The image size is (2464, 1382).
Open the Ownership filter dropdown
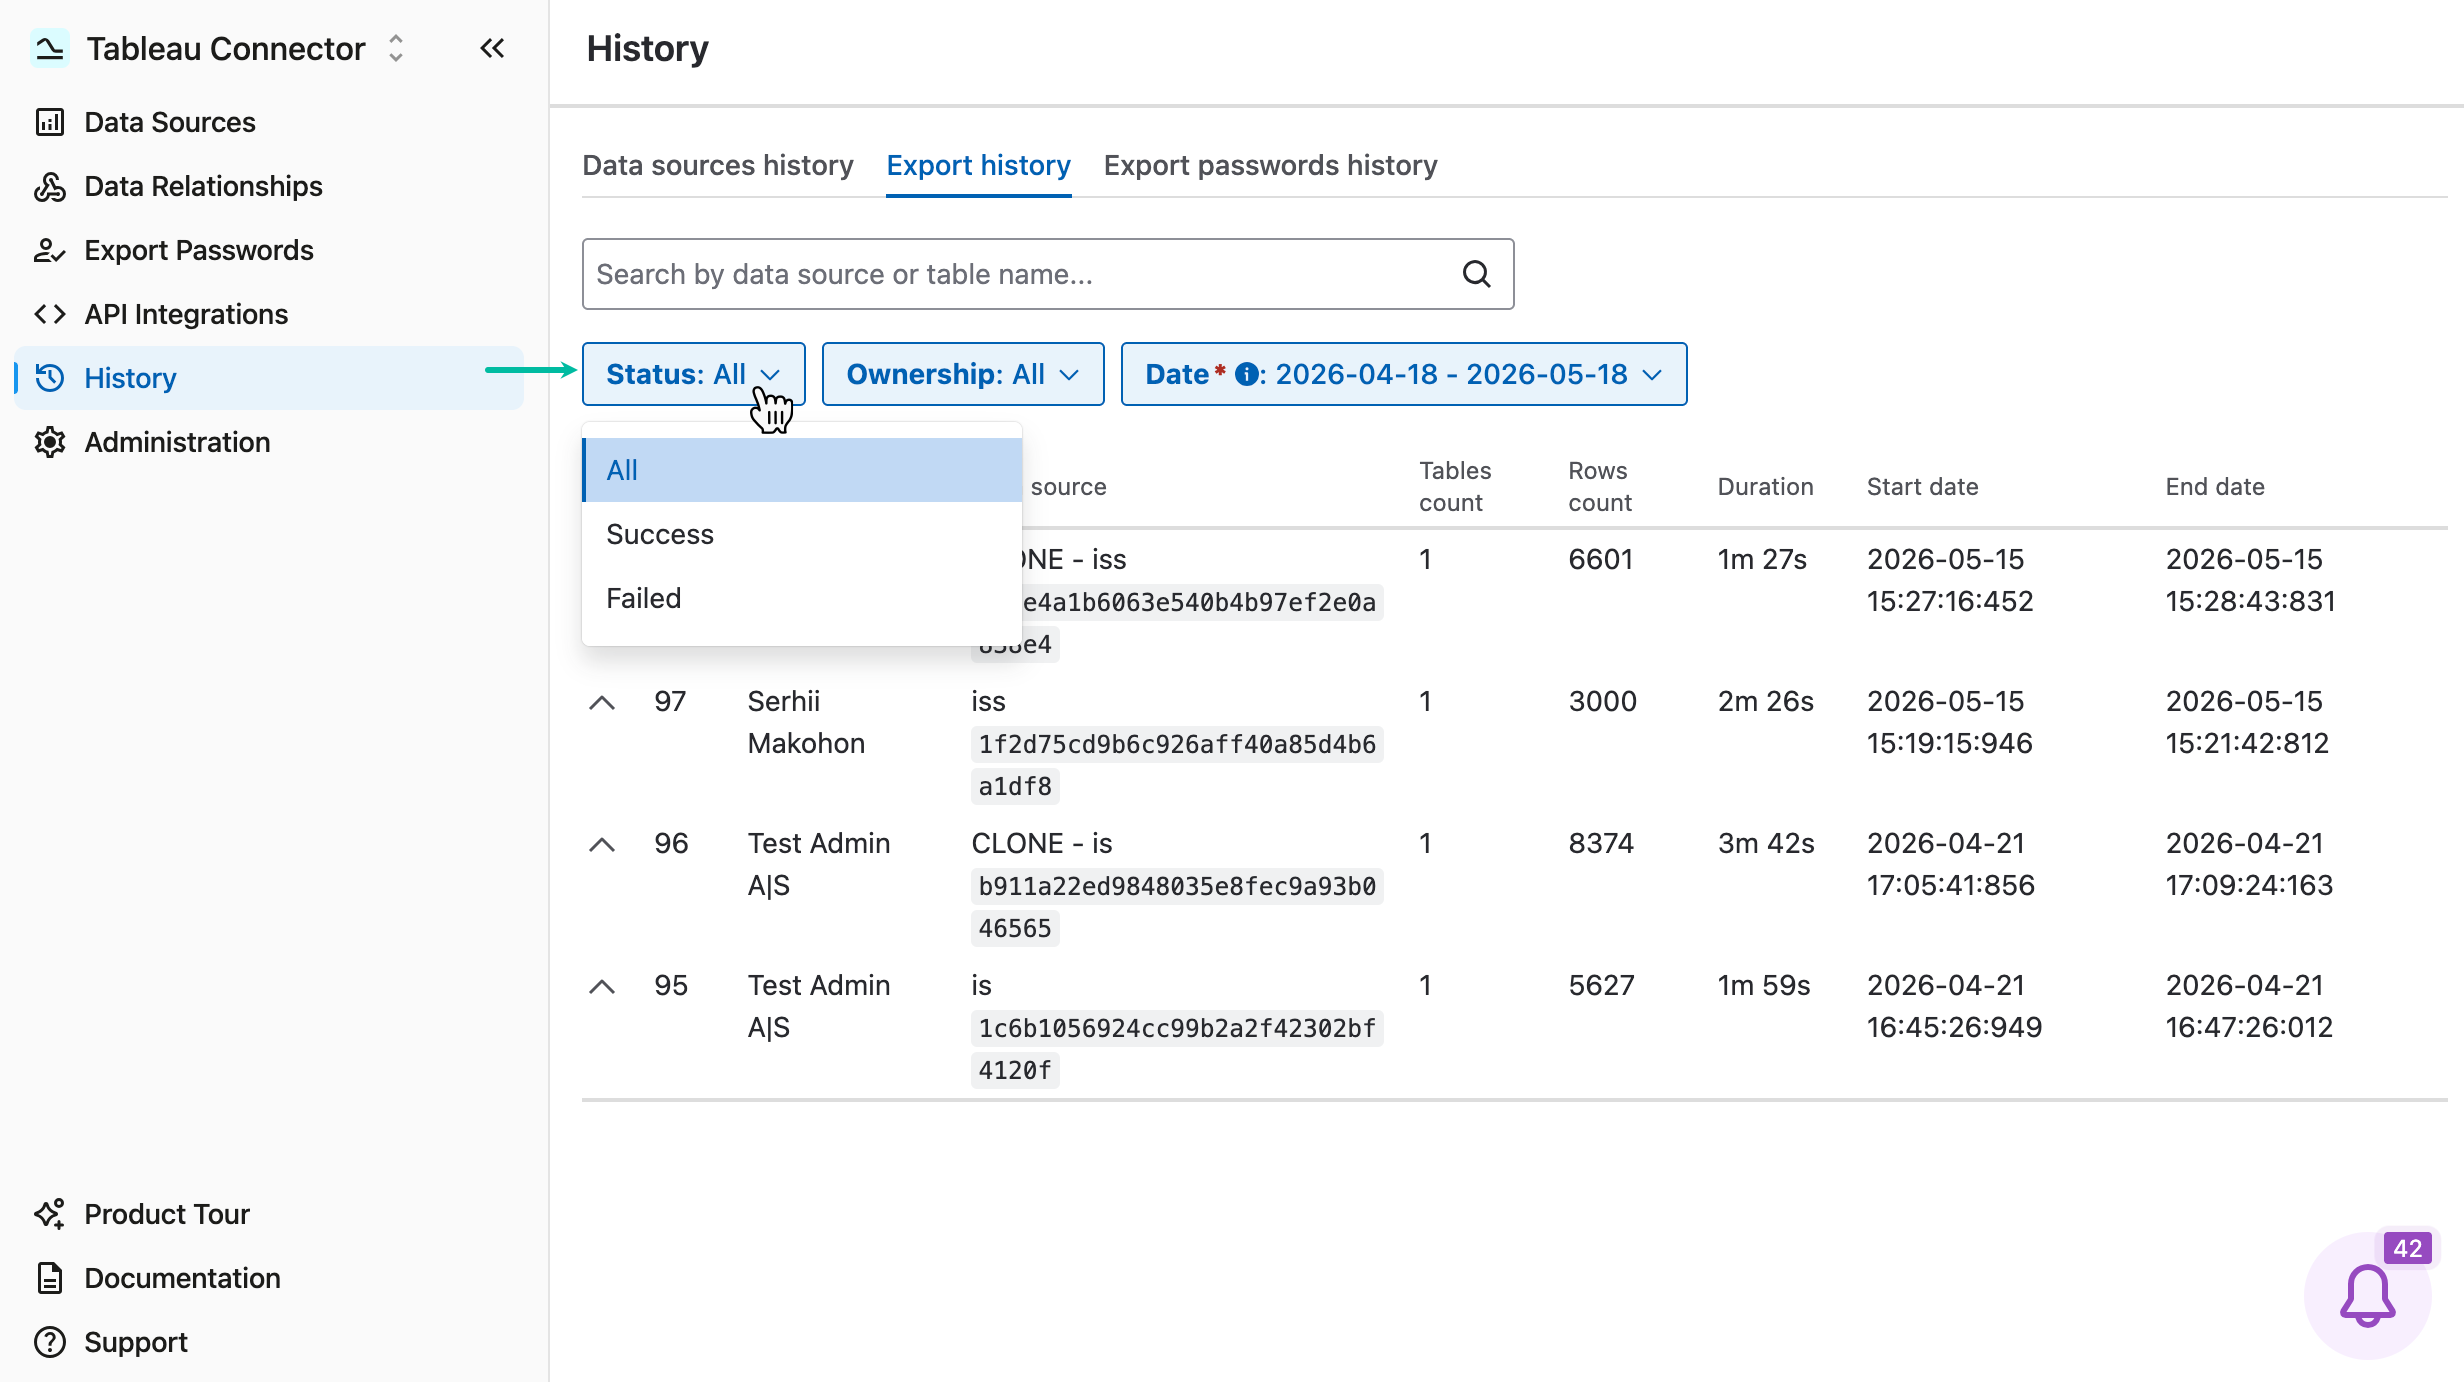[963, 374]
